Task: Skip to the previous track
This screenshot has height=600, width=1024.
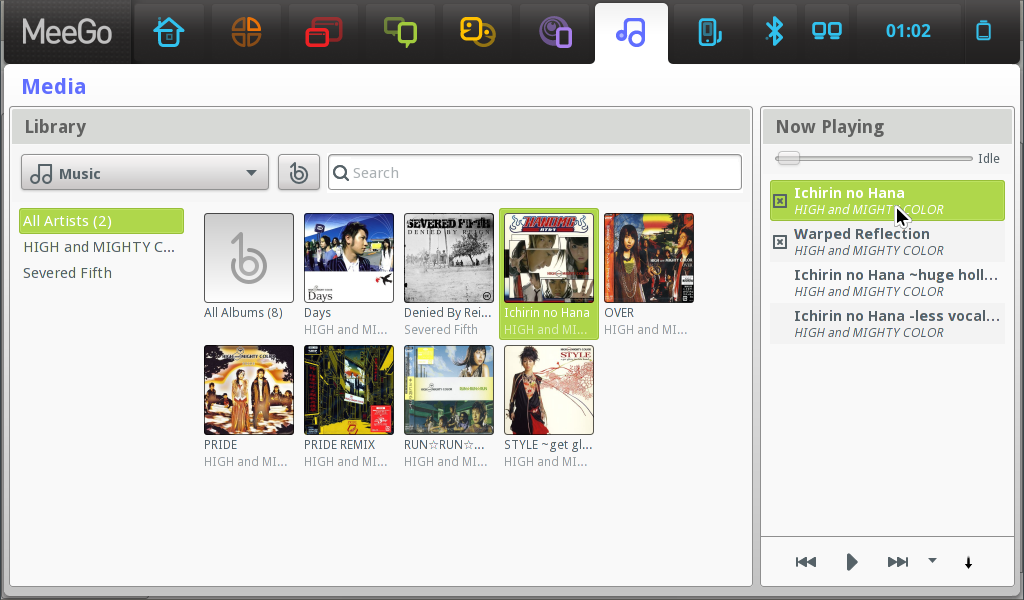Action: [806, 561]
